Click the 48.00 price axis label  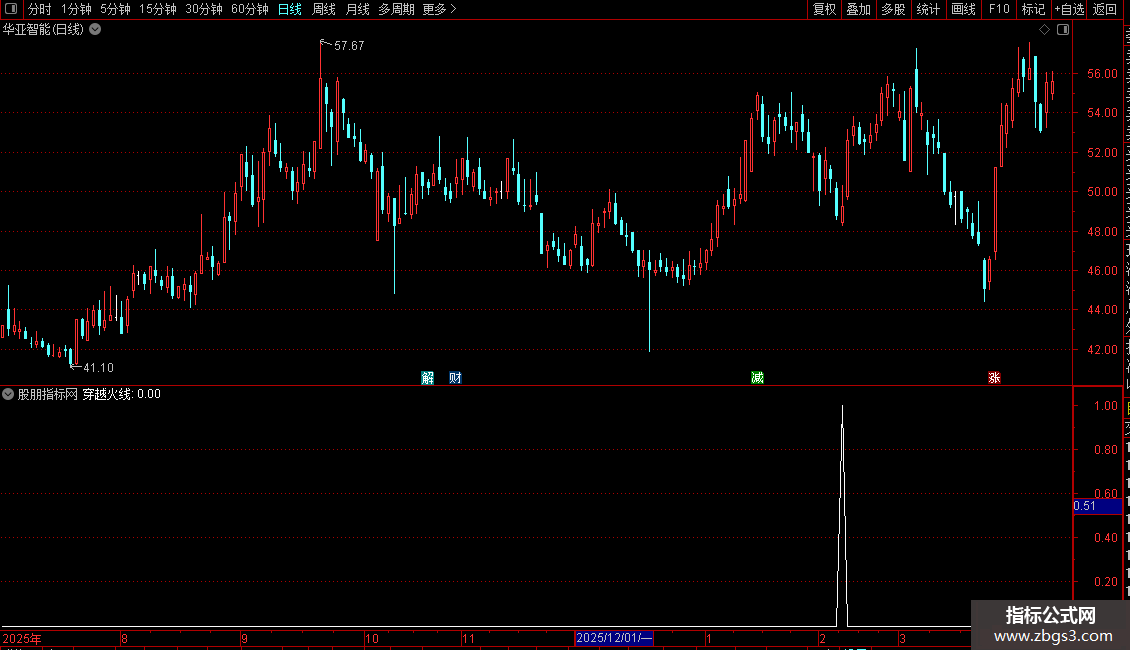[x=1103, y=231]
